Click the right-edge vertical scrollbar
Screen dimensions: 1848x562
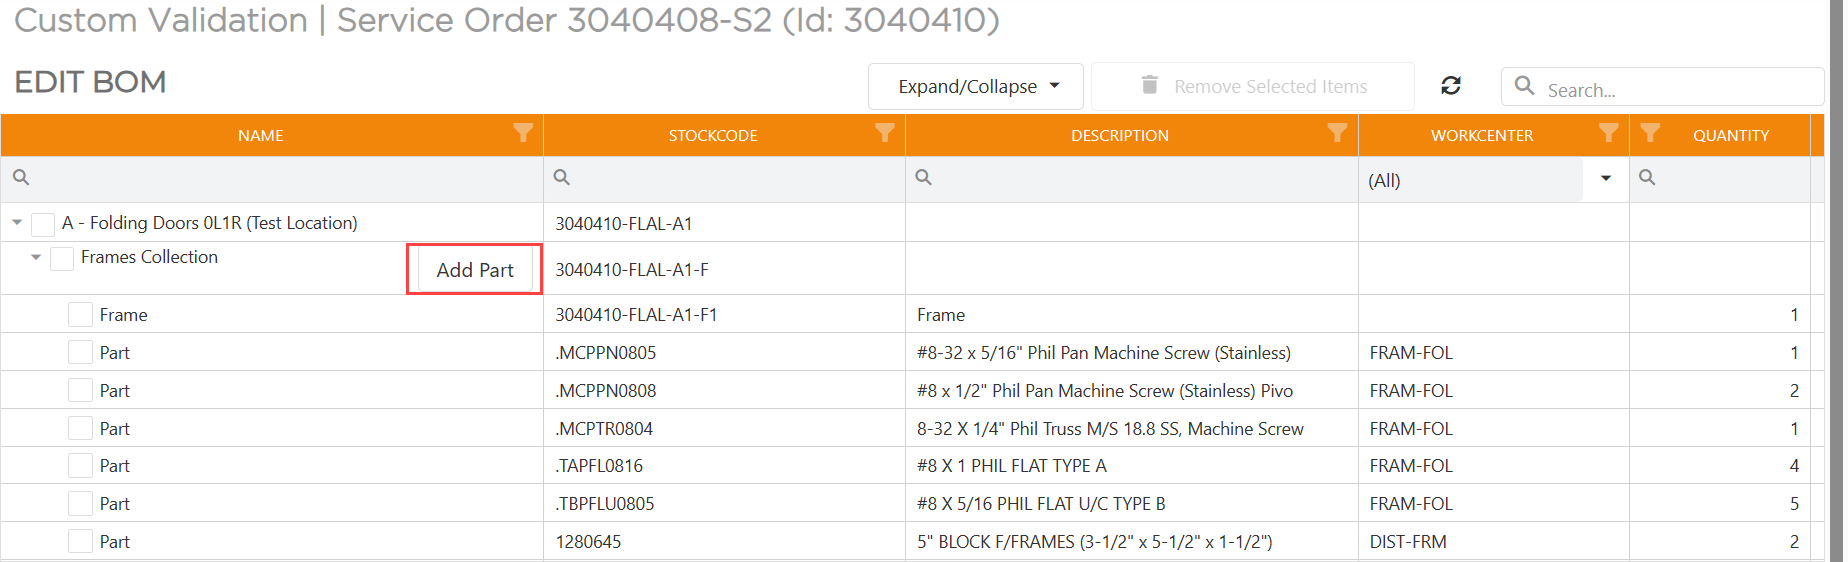point(1835,281)
